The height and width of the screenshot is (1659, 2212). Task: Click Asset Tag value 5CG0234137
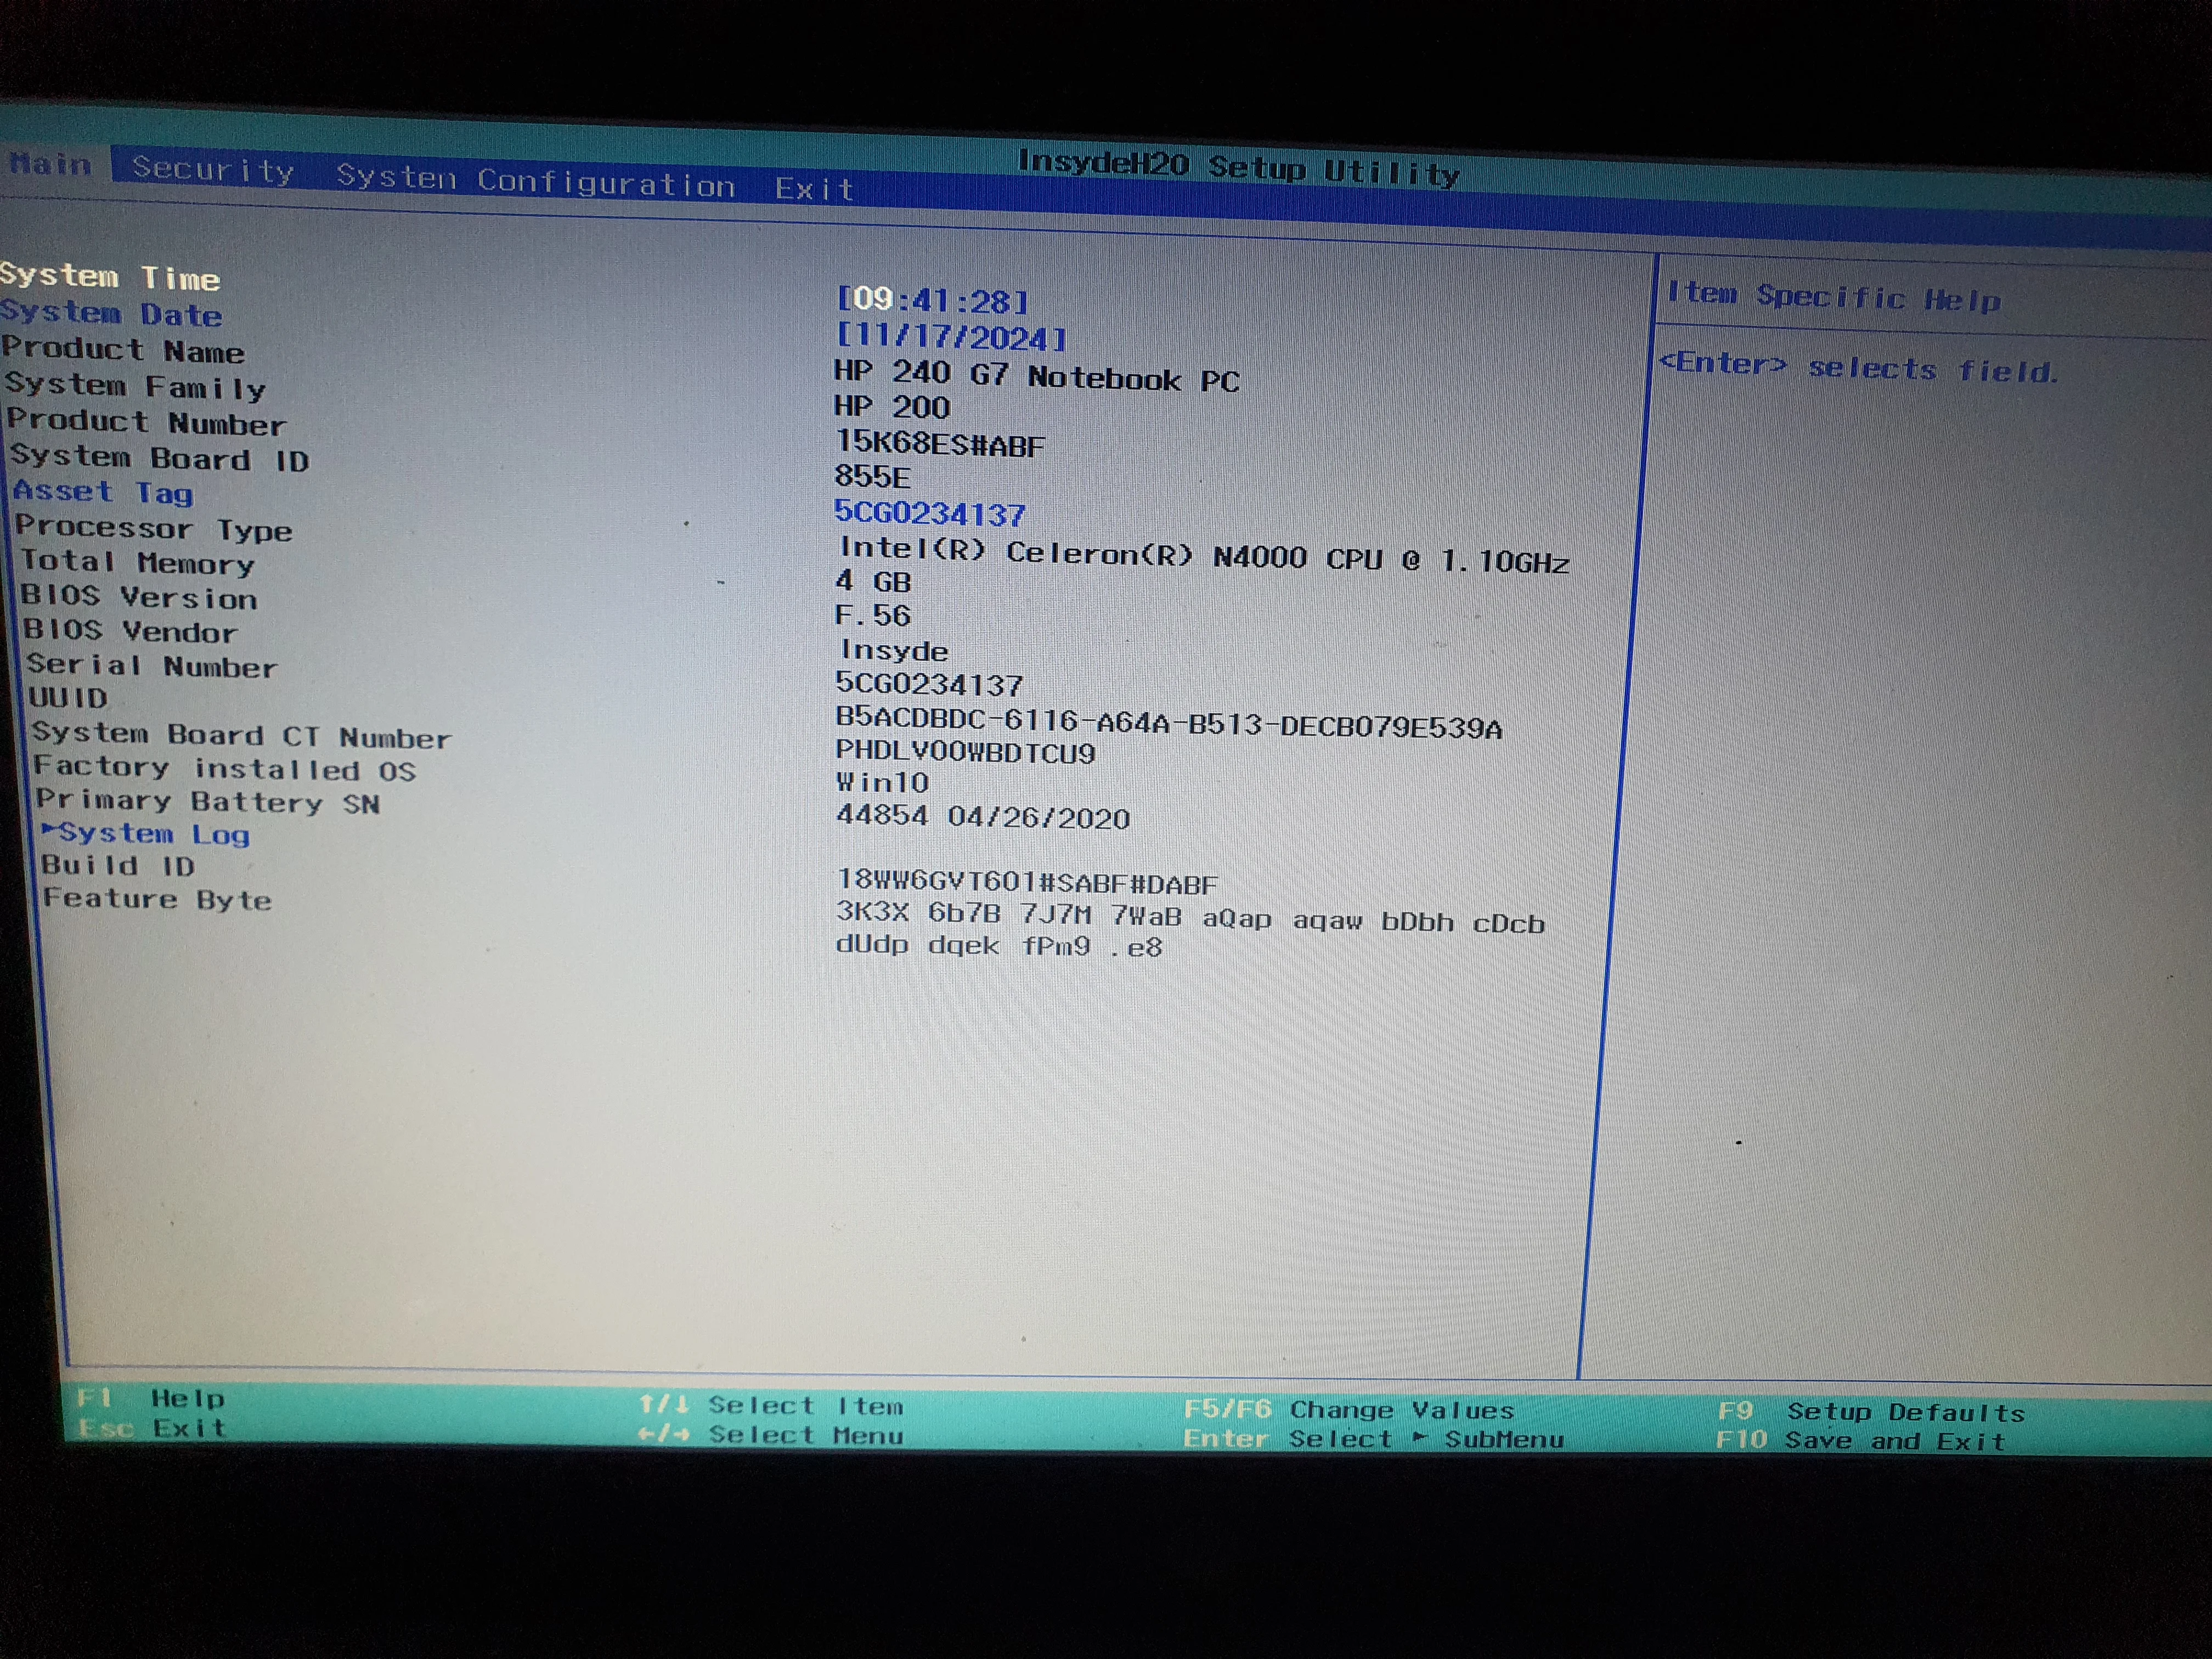pyautogui.click(x=930, y=513)
